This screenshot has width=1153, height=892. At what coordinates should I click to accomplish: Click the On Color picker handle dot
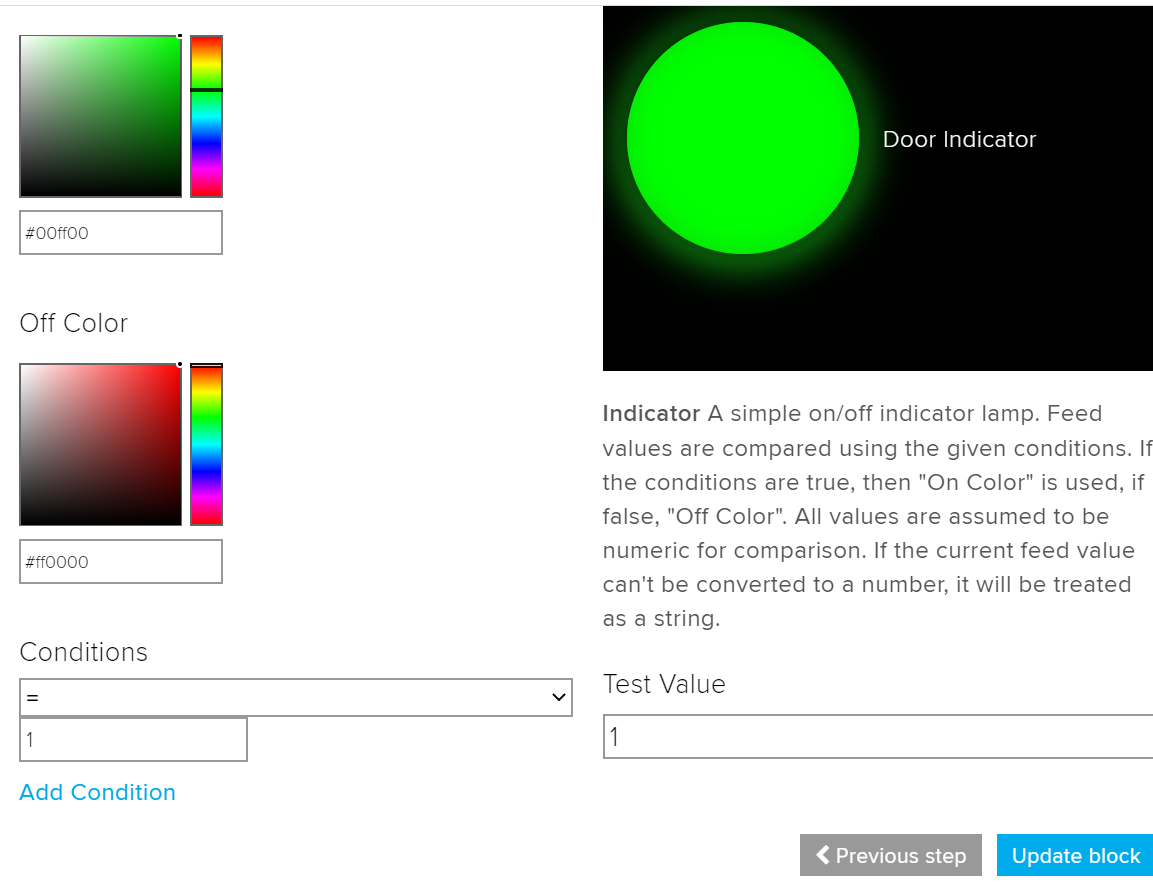(x=180, y=36)
